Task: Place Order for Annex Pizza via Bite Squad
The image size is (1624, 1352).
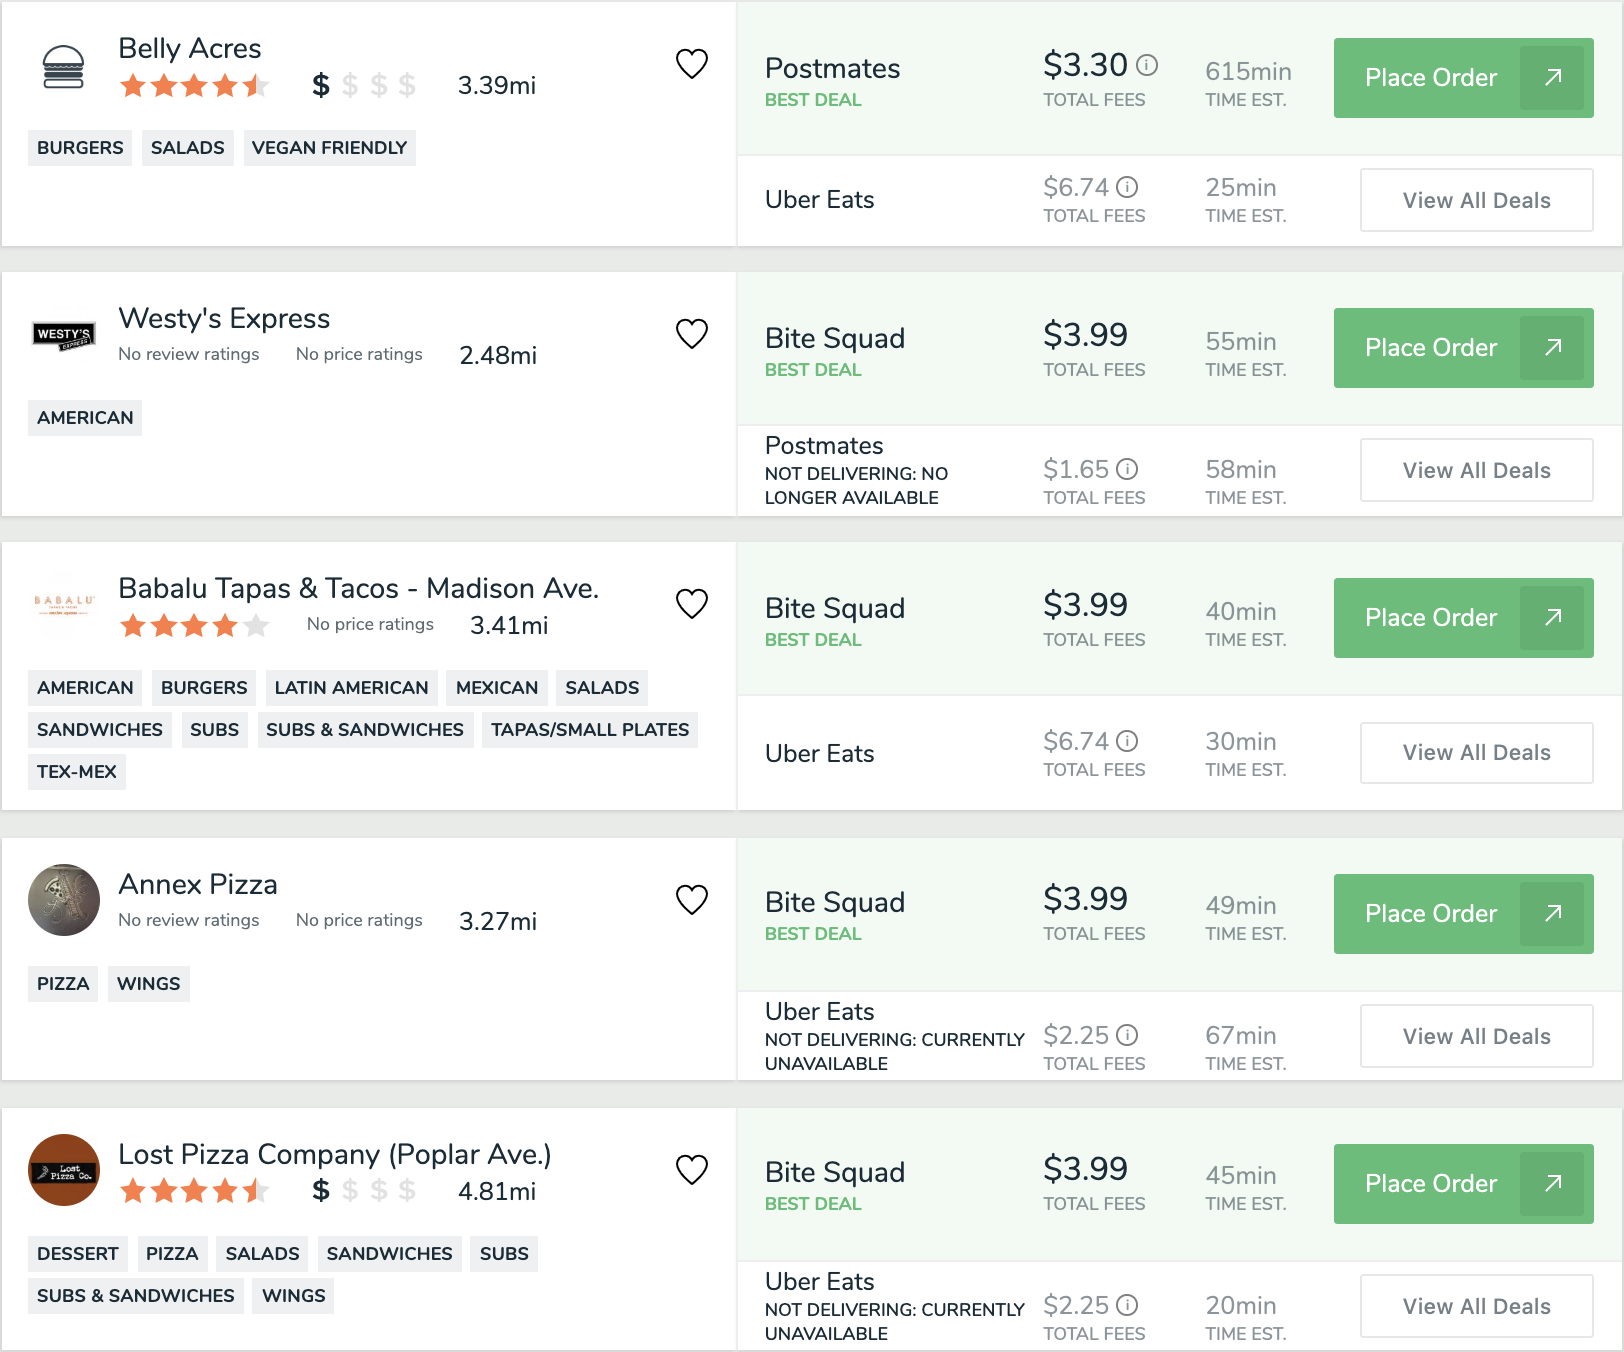Action: 1464,914
